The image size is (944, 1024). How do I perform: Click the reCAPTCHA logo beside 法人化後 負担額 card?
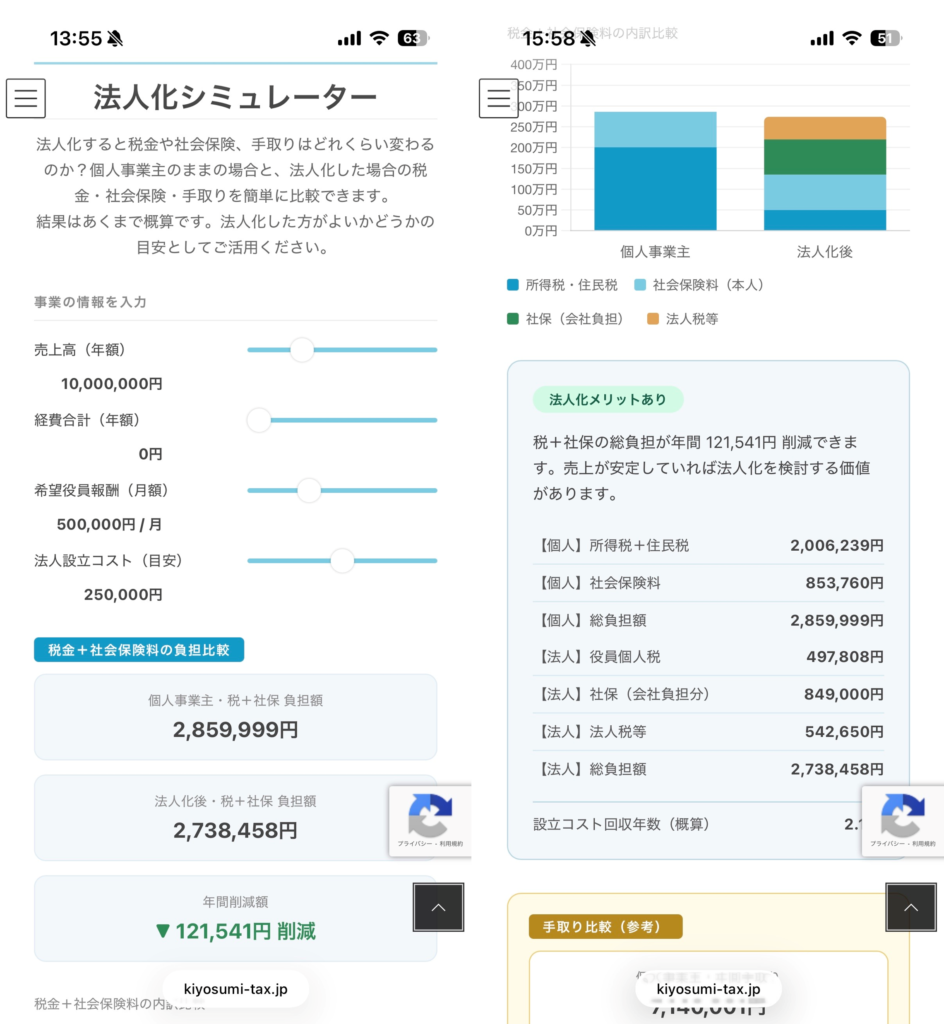[430, 815]
